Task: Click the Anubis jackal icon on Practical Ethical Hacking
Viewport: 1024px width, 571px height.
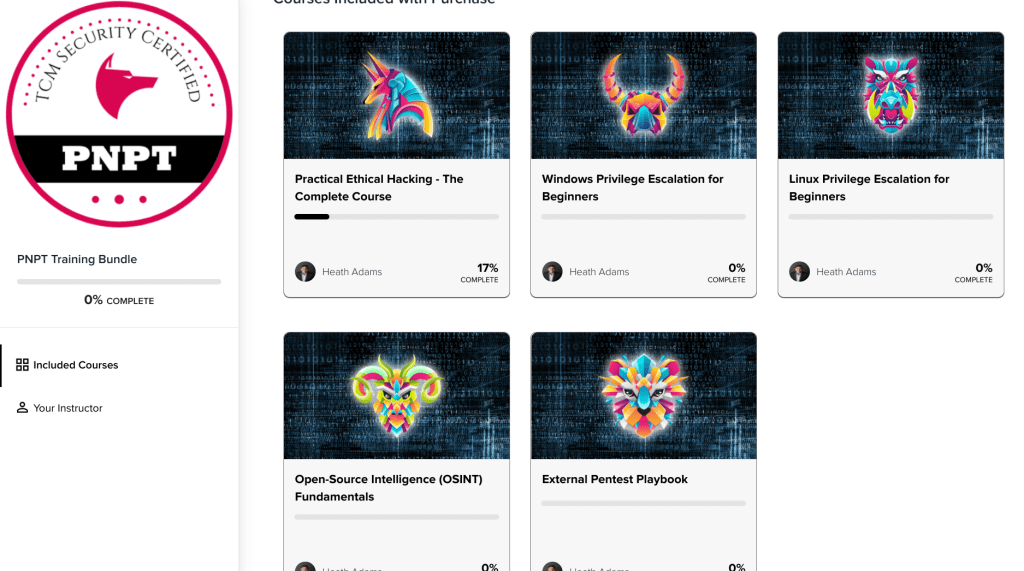Action: click(x=397, y=96)
